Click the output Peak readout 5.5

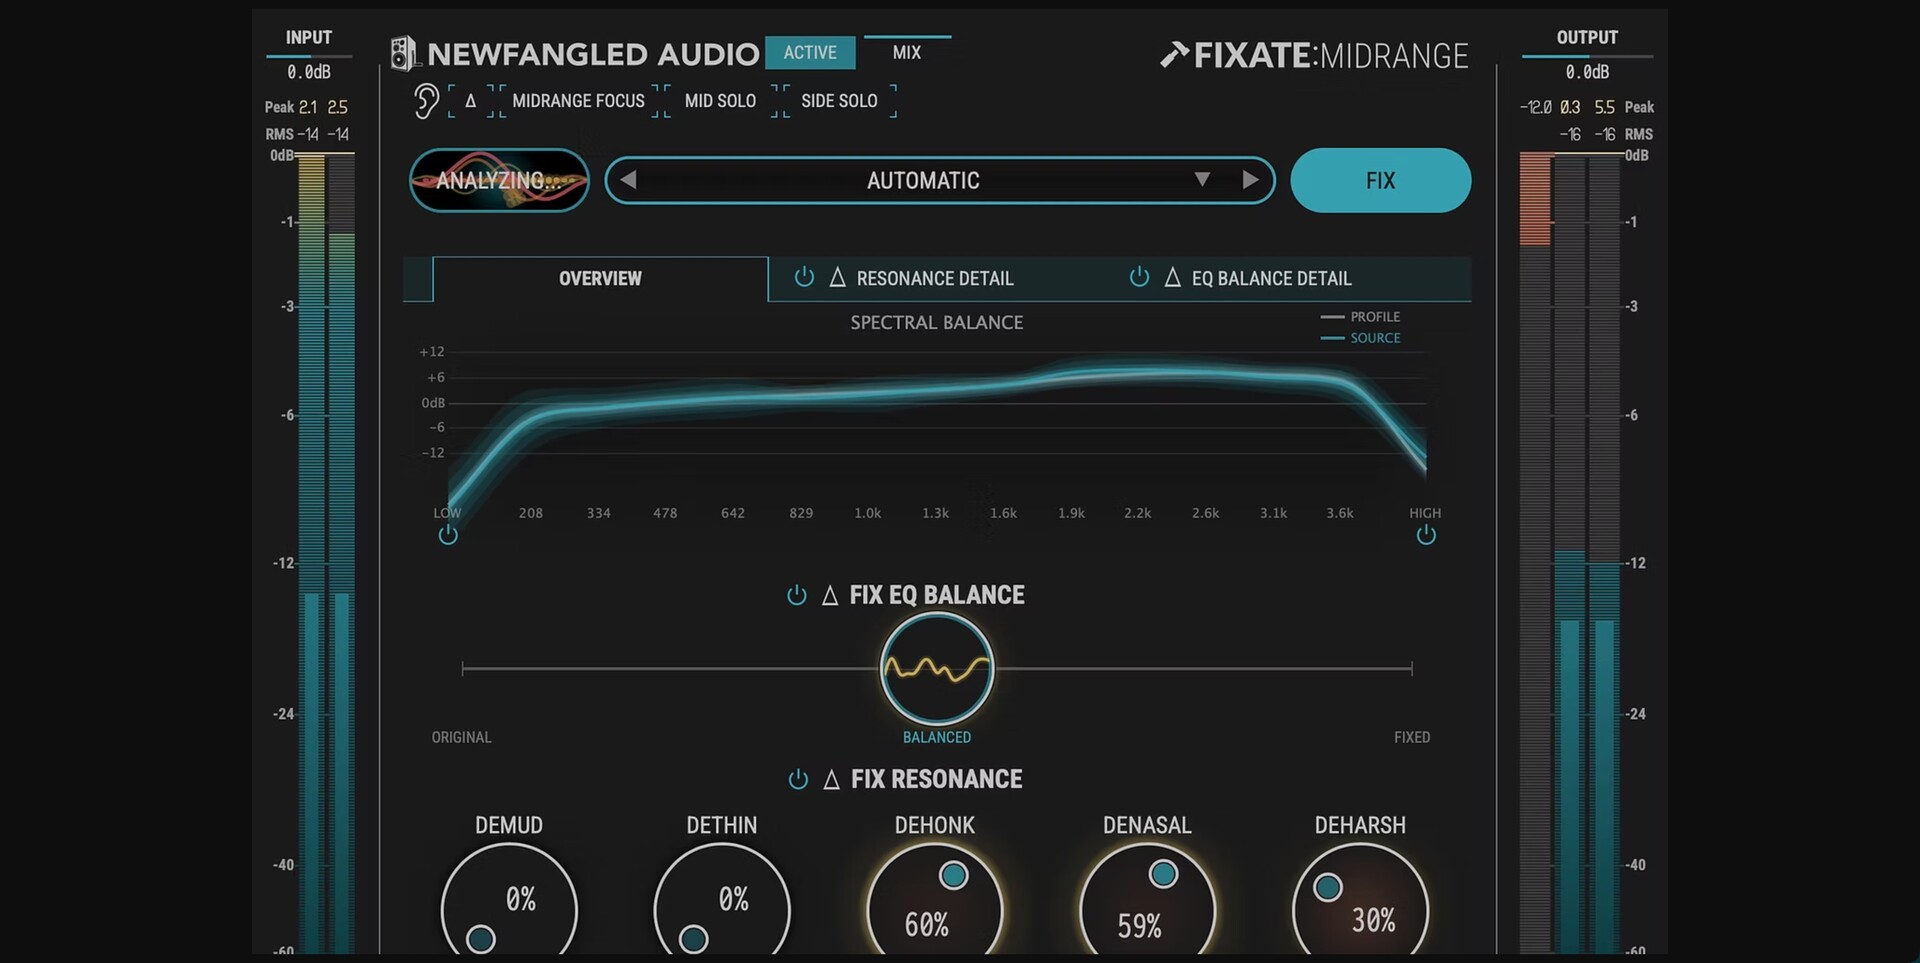click(x=1604, y=107)
